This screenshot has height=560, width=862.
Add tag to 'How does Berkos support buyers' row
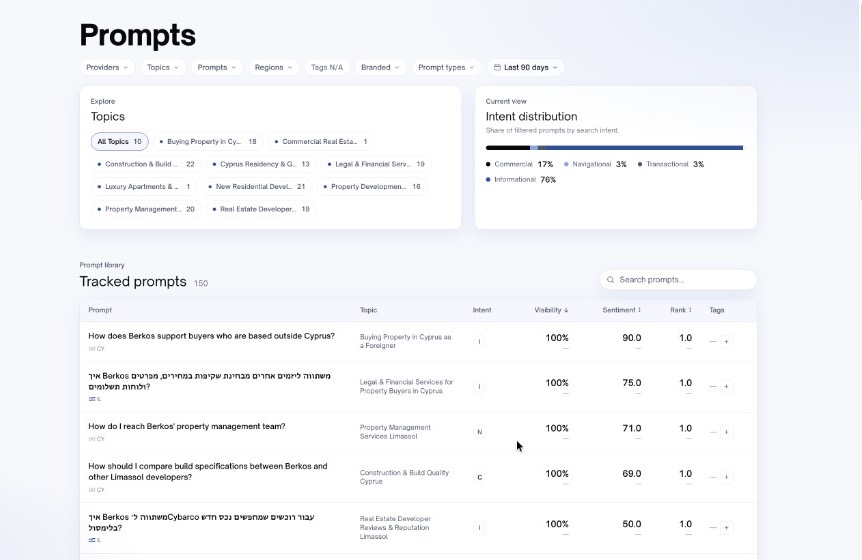[726, 341]
